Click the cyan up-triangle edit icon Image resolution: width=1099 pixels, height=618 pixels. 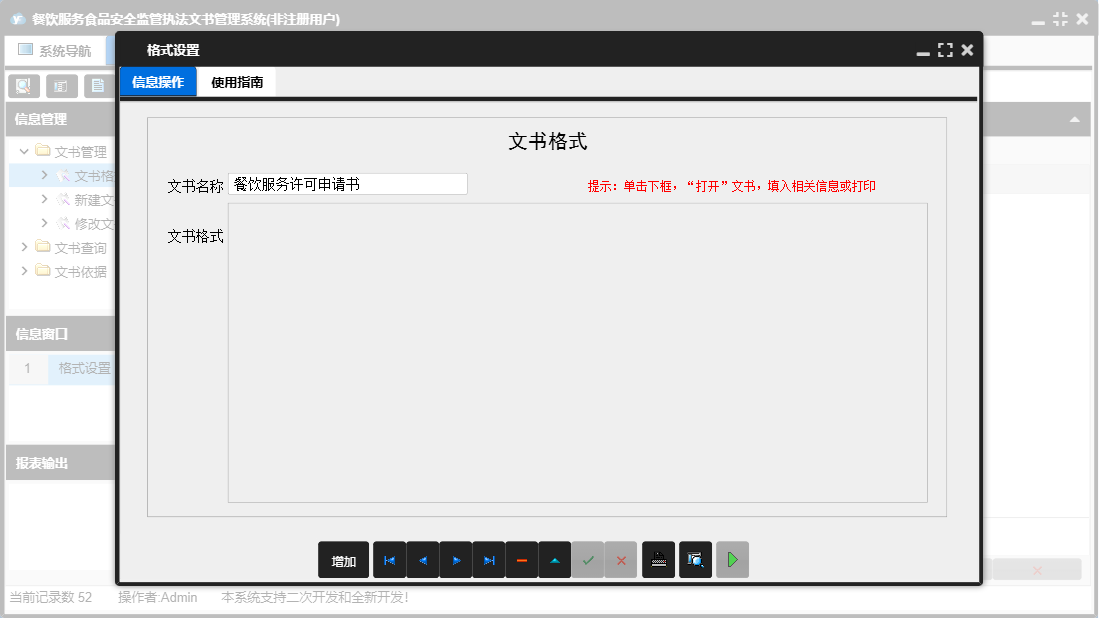pos(555,560)
